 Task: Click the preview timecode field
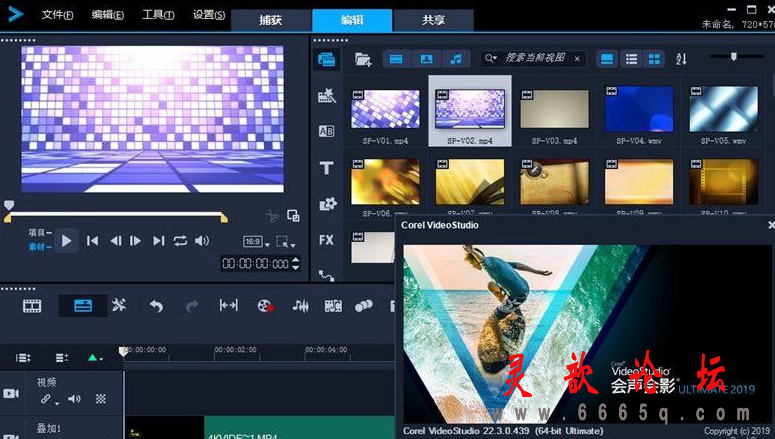coord(255,263)
